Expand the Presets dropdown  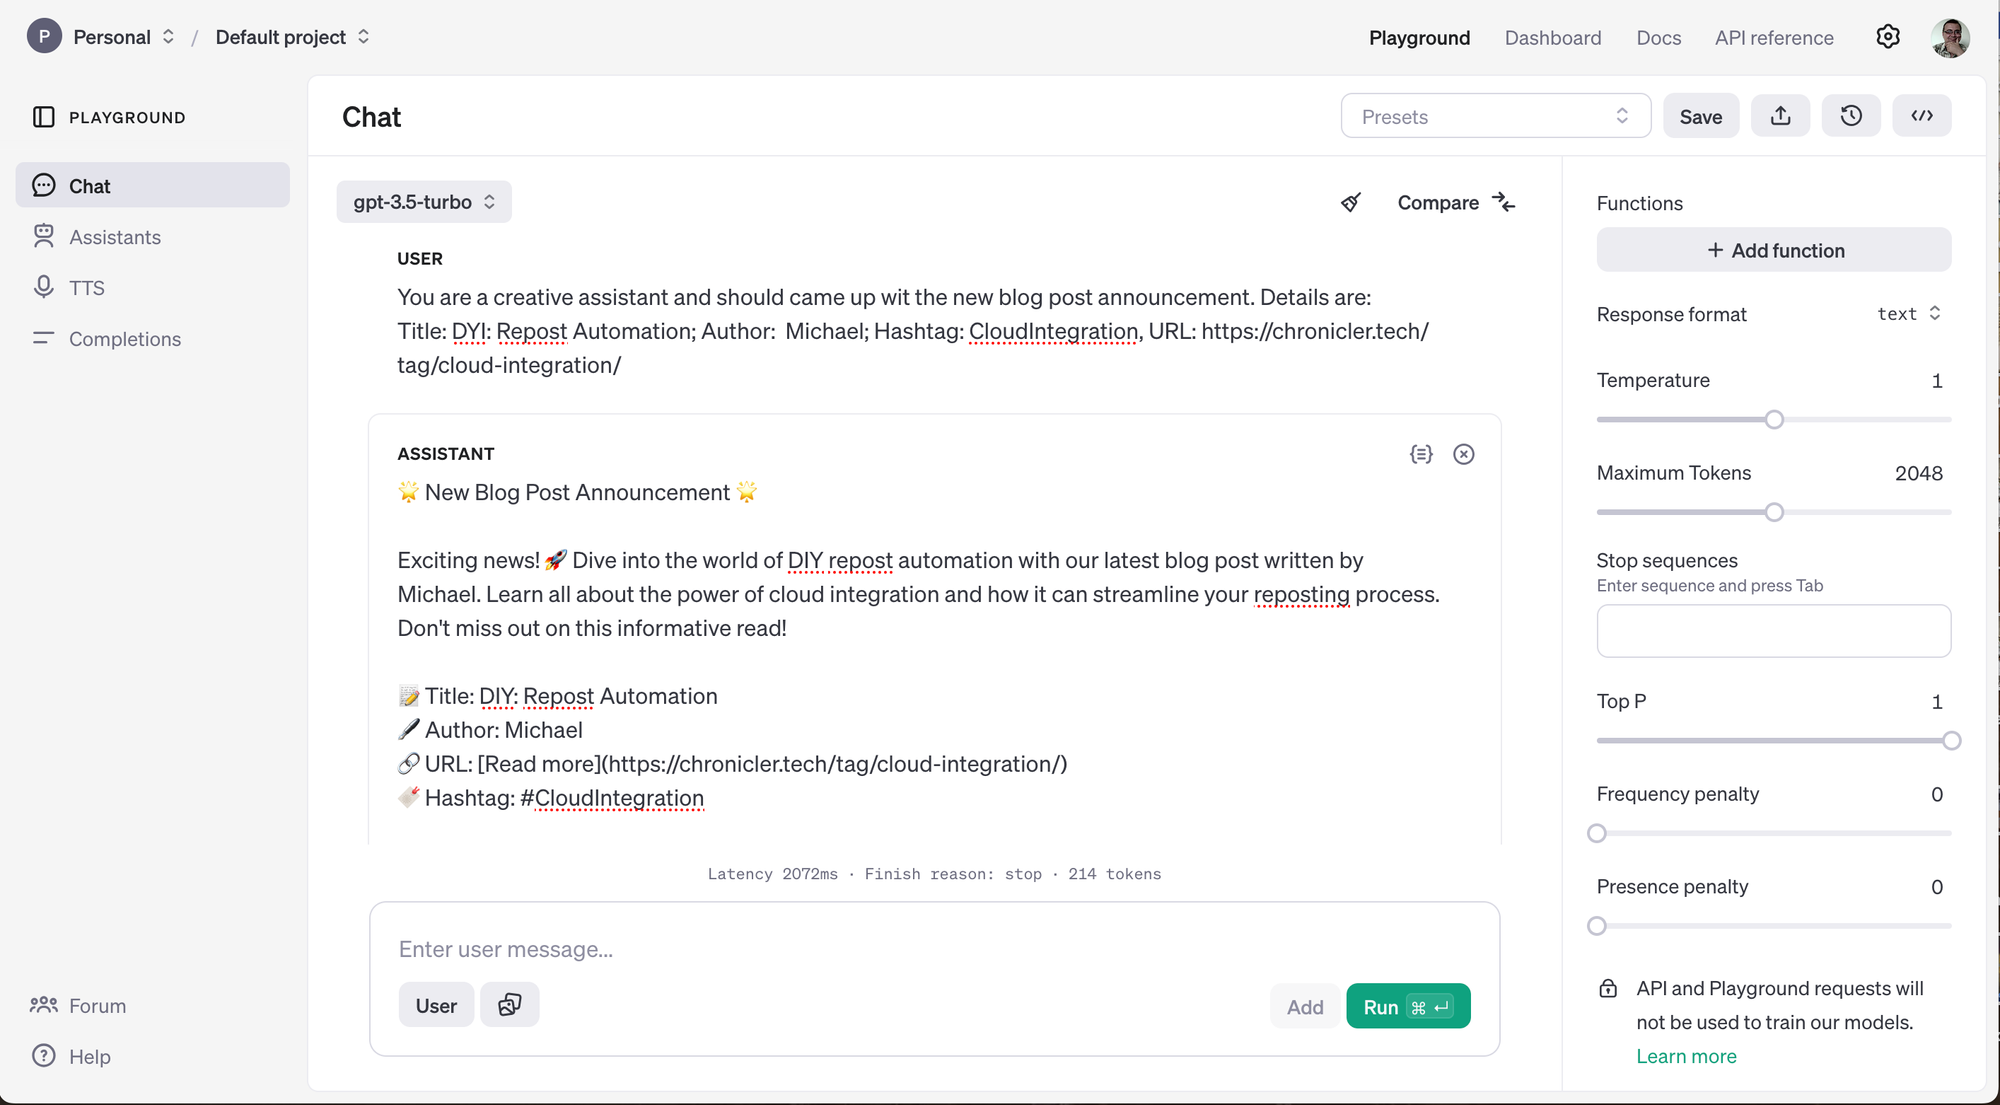coord(1495,116)
